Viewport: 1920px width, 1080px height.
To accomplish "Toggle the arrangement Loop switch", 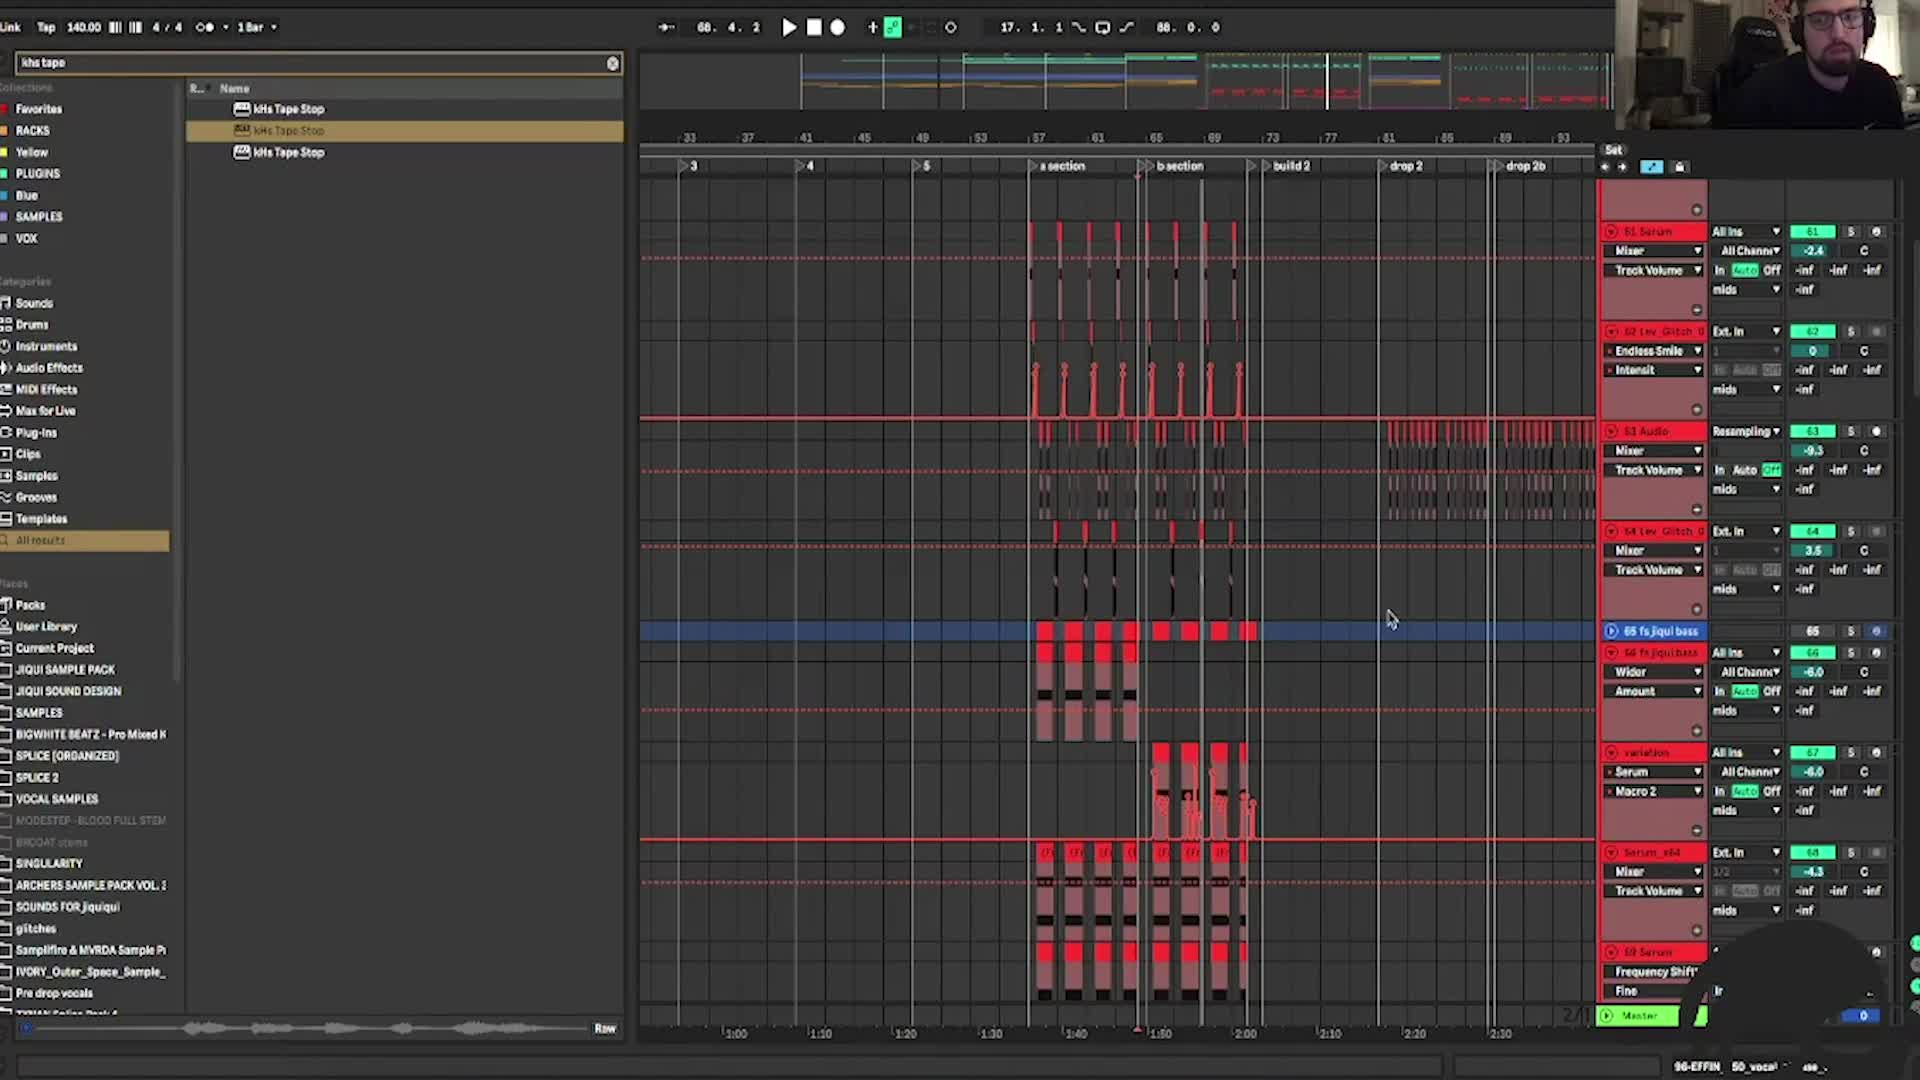I will [1103, 28].
